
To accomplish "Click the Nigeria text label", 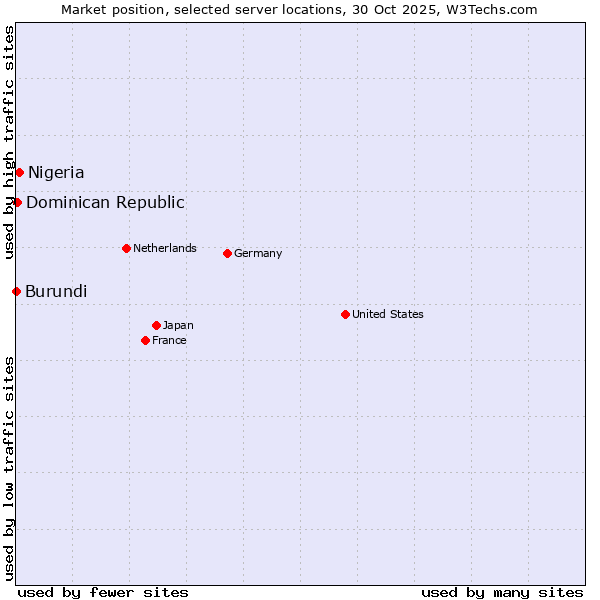I will [x=56, y=172].
